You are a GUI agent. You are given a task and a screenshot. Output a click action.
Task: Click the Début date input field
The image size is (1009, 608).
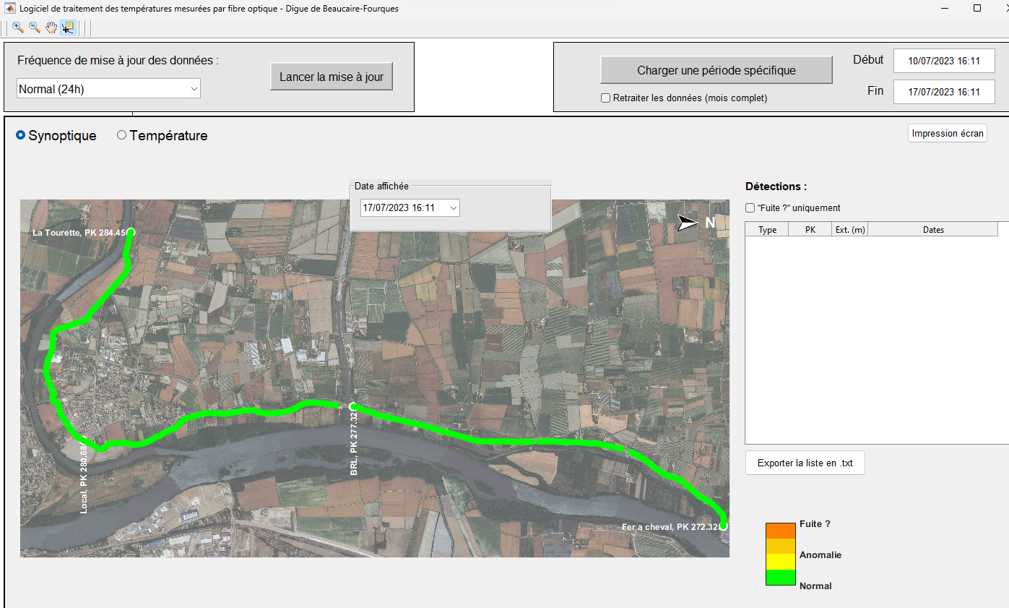click(x=943, y=61)
